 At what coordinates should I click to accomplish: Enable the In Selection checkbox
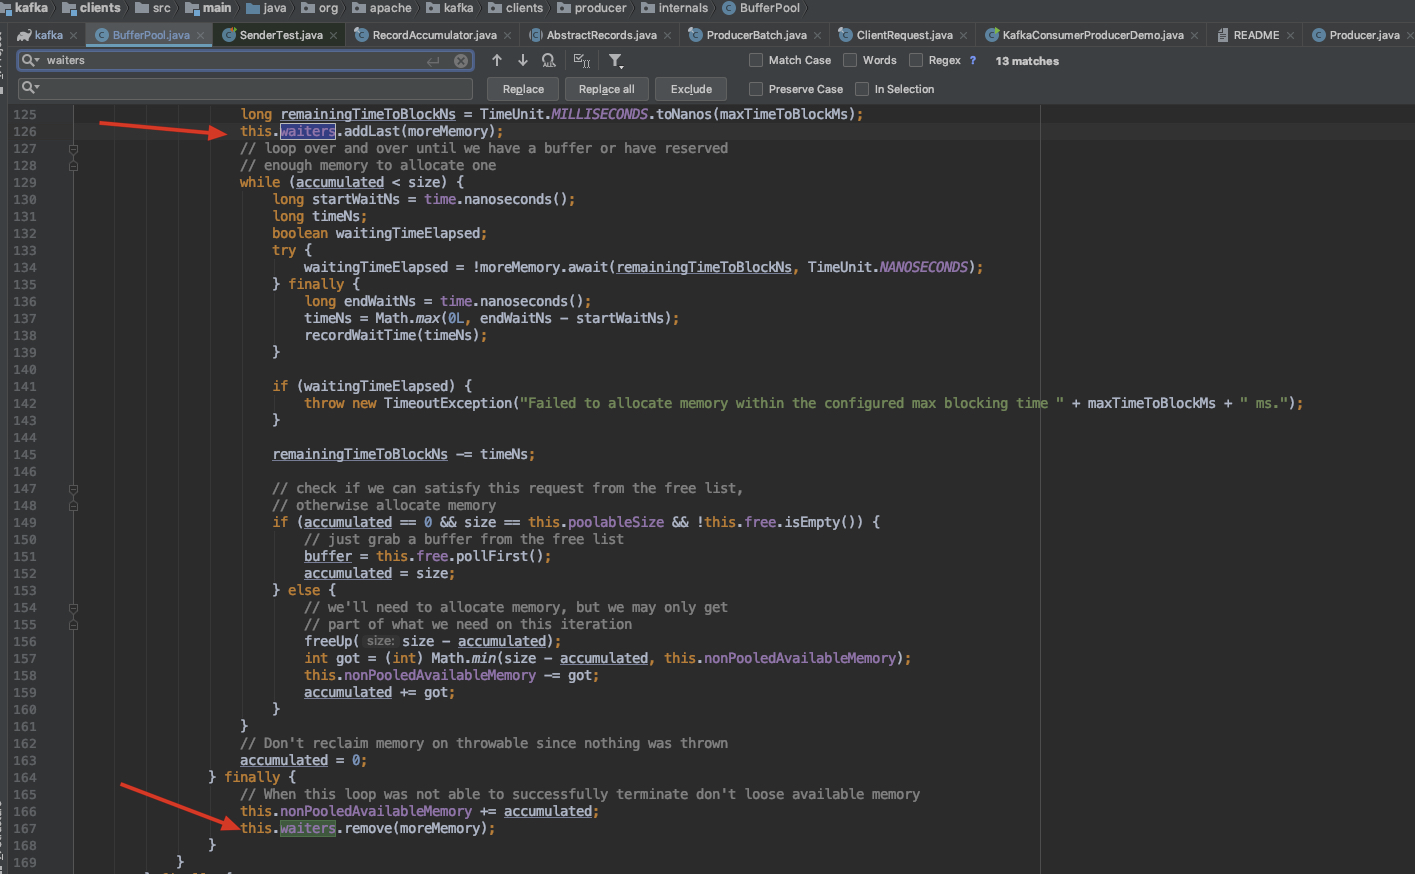coord(862,89)
